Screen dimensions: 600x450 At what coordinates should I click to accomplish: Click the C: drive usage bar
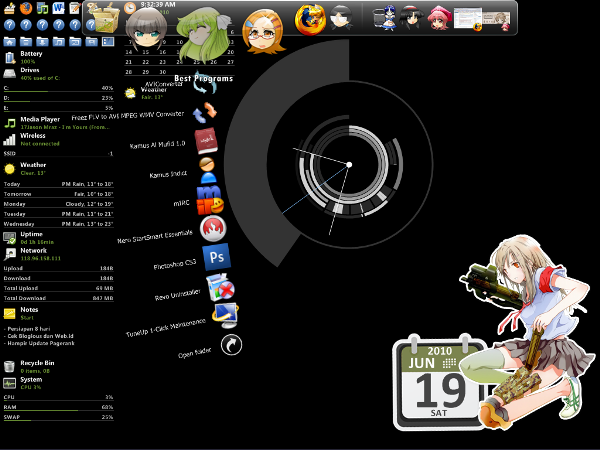tap(59, 89)
